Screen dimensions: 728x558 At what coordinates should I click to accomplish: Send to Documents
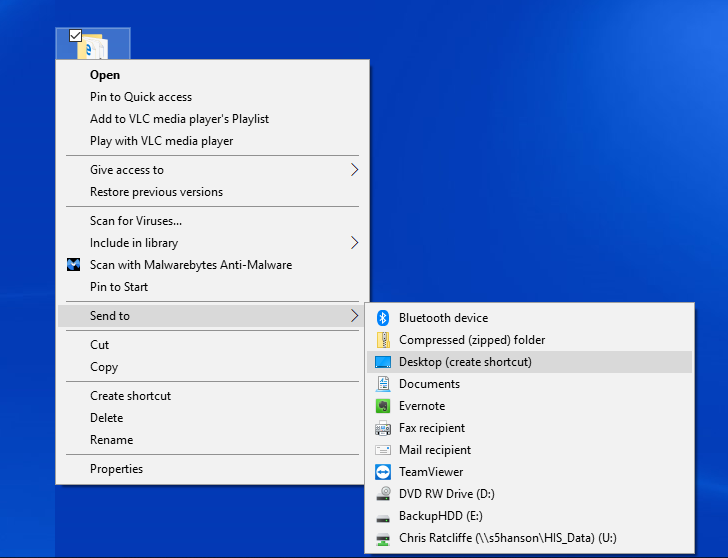point(530,384)
